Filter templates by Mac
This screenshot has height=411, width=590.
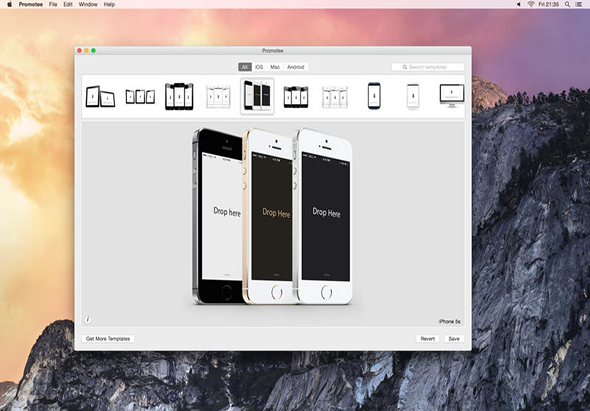(275, 67)
